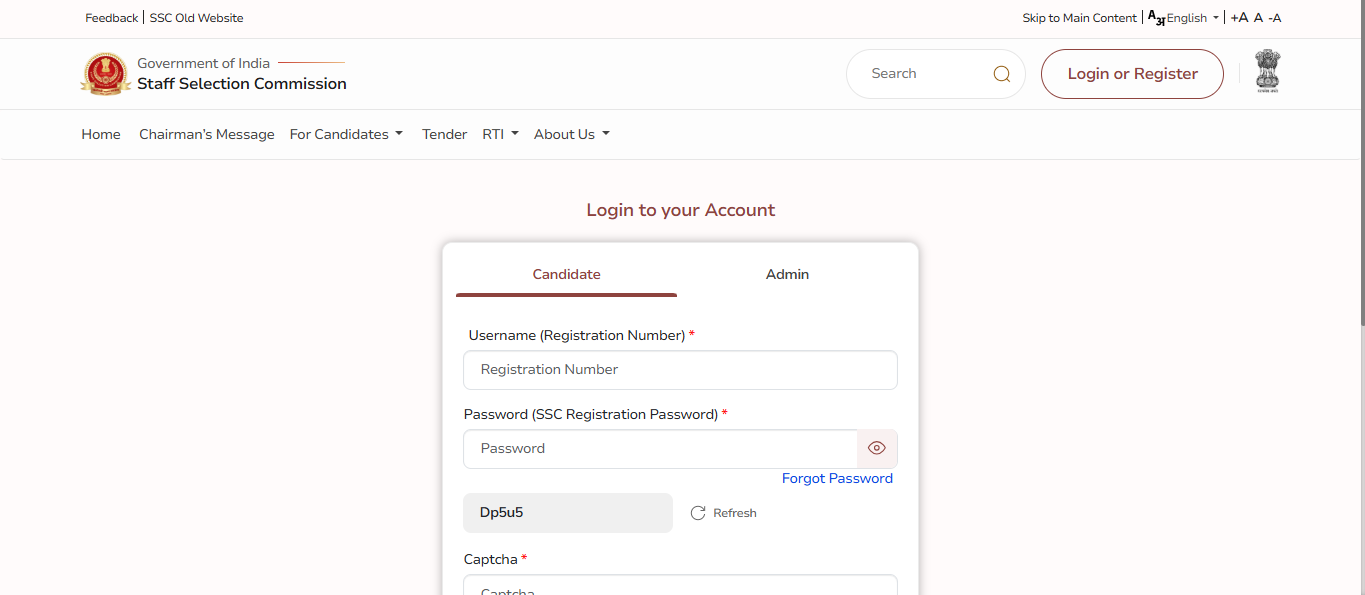
Task: Open the About Us dropdown
Action: coord(571,134)
